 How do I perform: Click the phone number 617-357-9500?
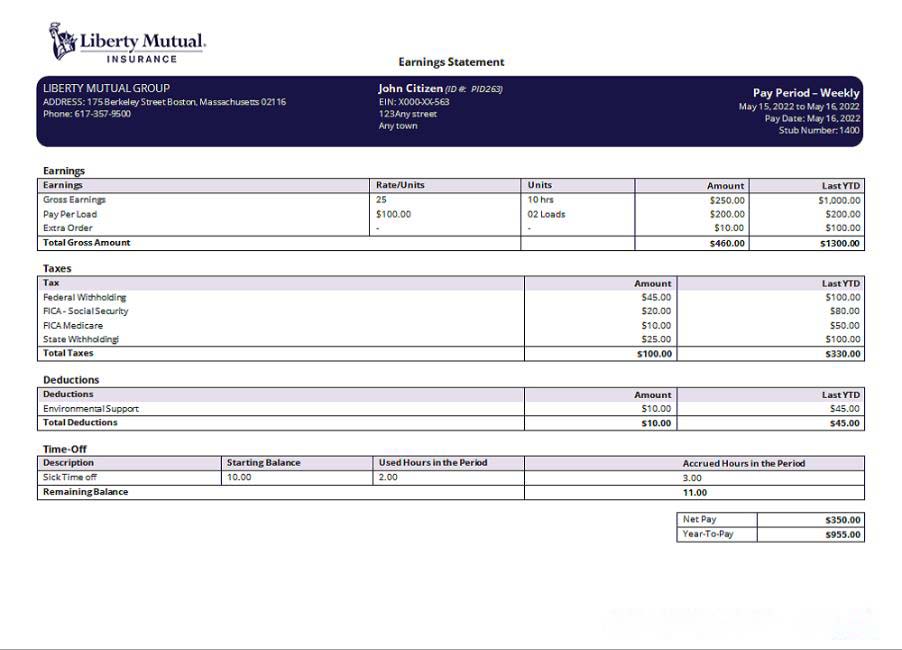tap(87, 114)
